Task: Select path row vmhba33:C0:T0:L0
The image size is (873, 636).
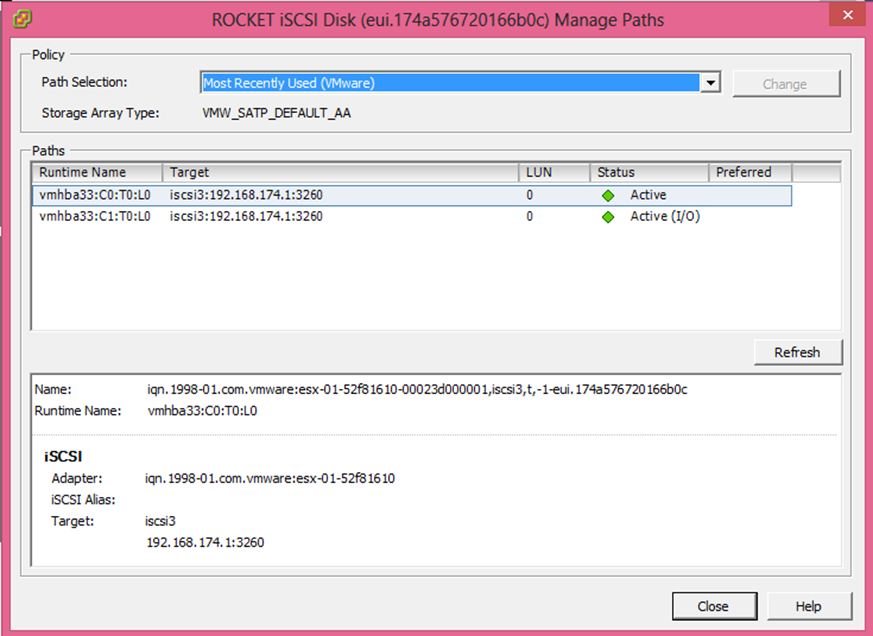Action: coord(412,195)
